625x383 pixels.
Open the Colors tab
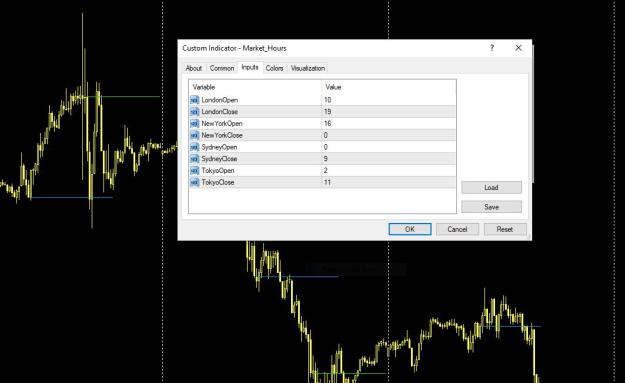click(274, 68)
